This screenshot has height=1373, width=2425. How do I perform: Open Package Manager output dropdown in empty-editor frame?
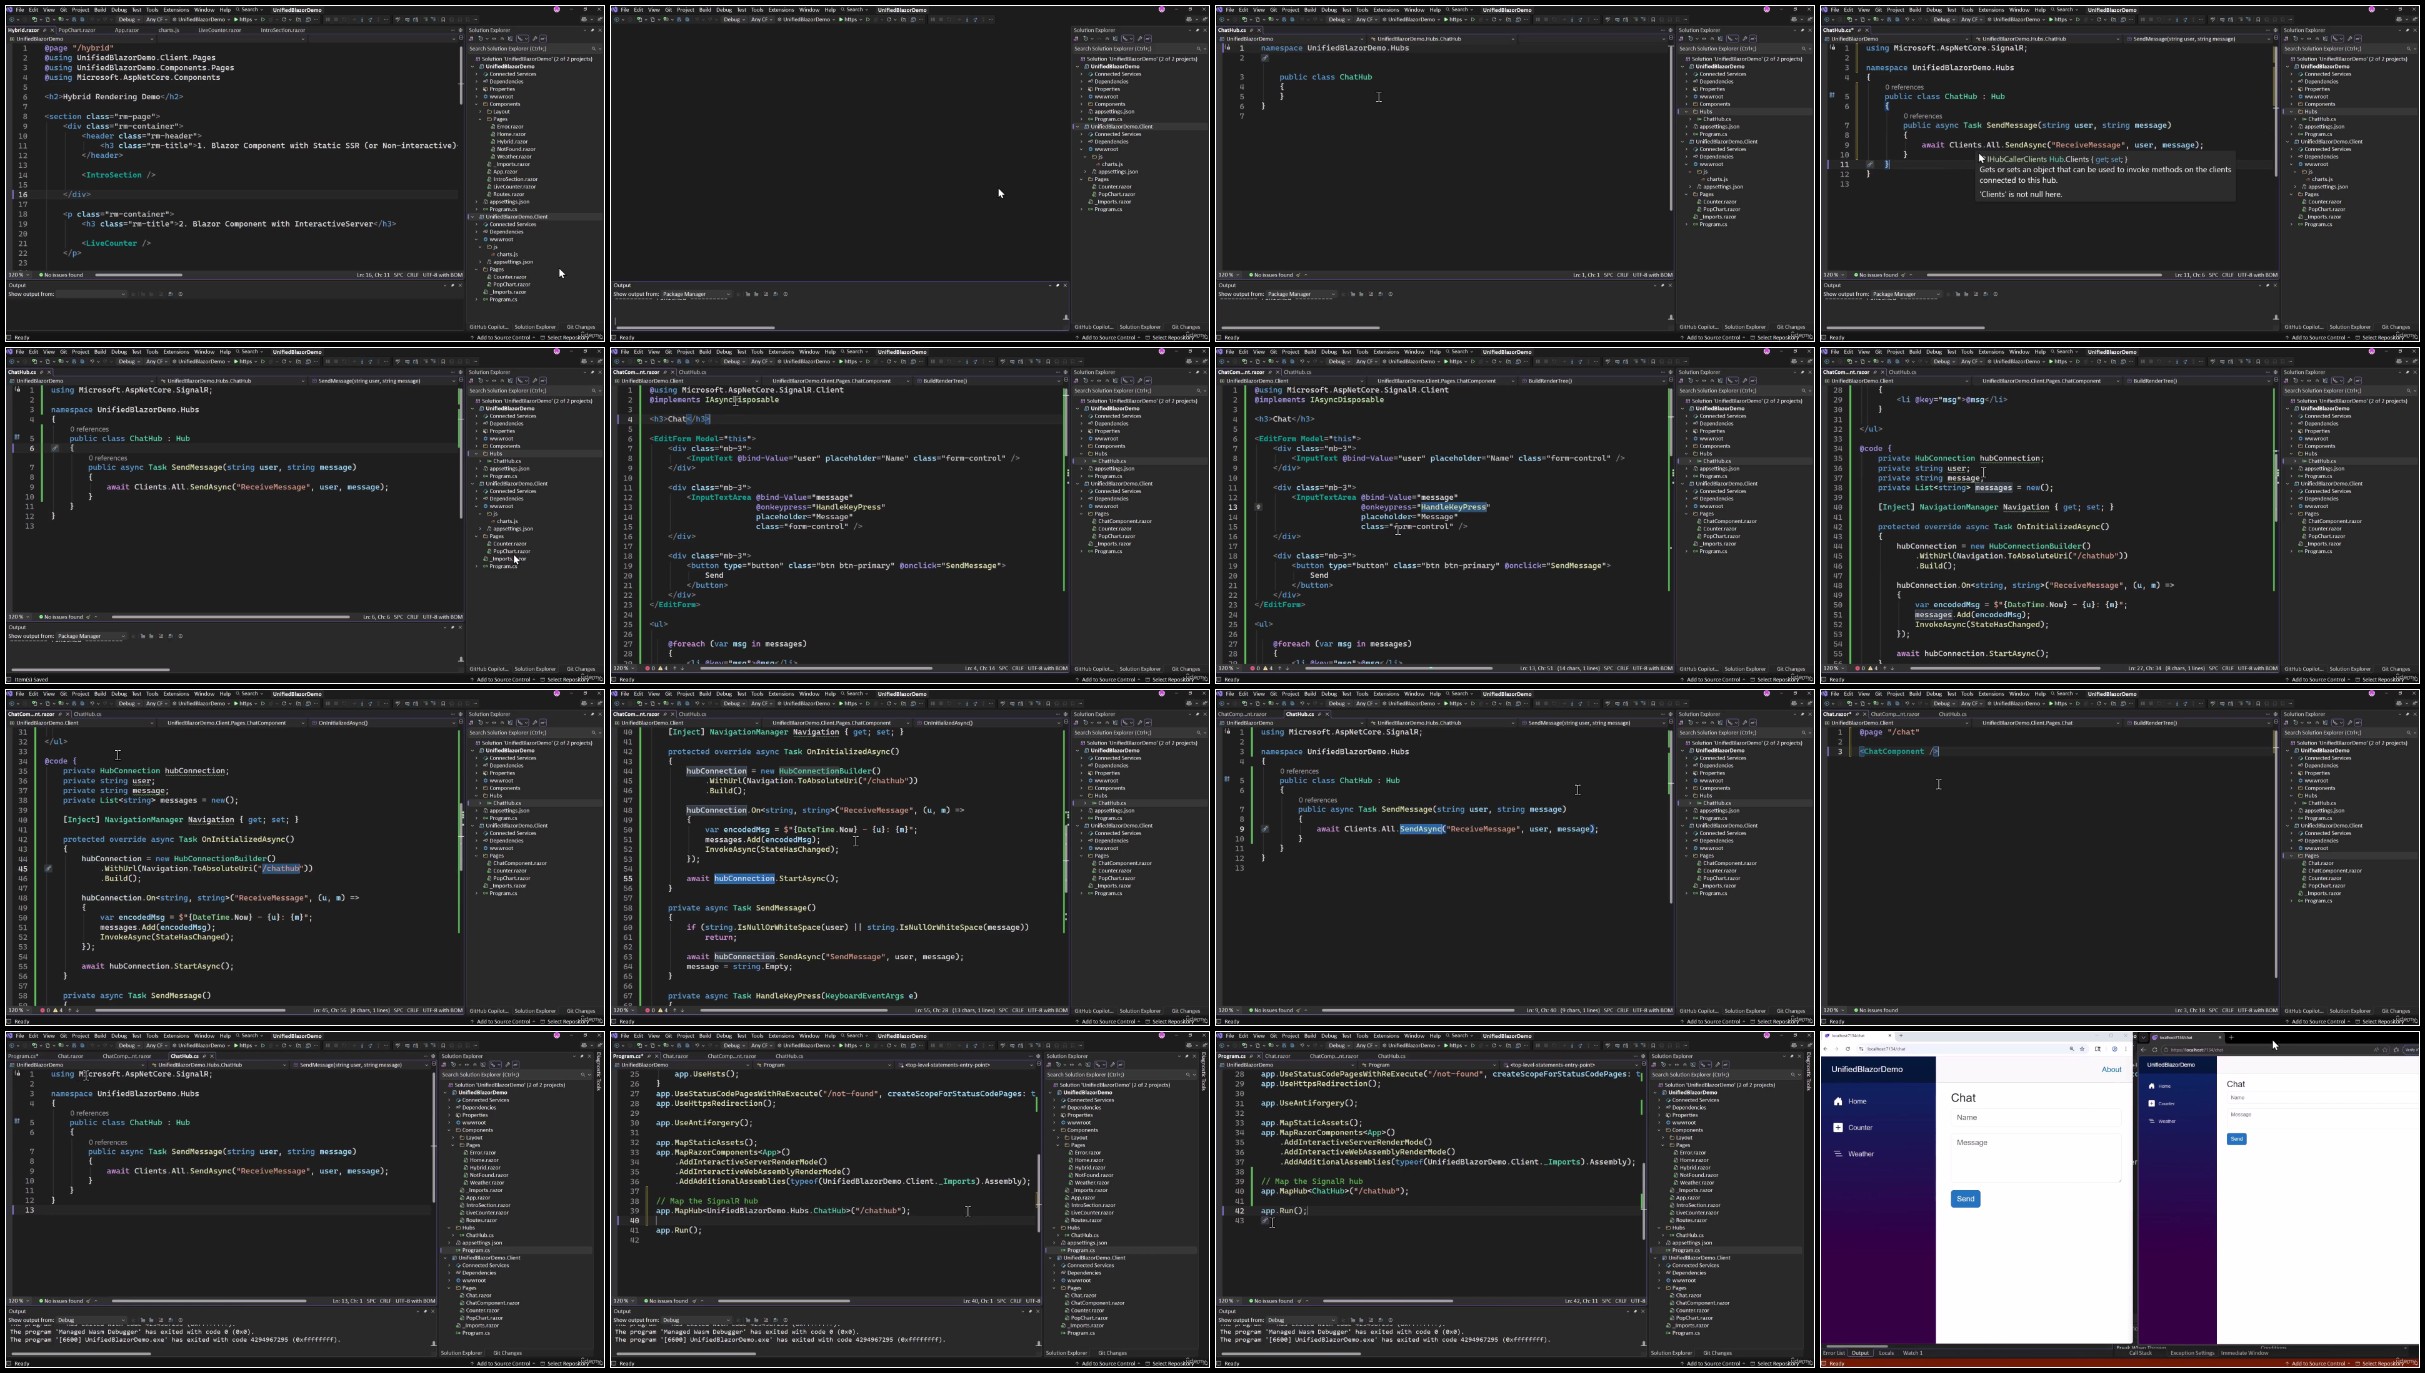pyautogui.click(x=697, y=294)
